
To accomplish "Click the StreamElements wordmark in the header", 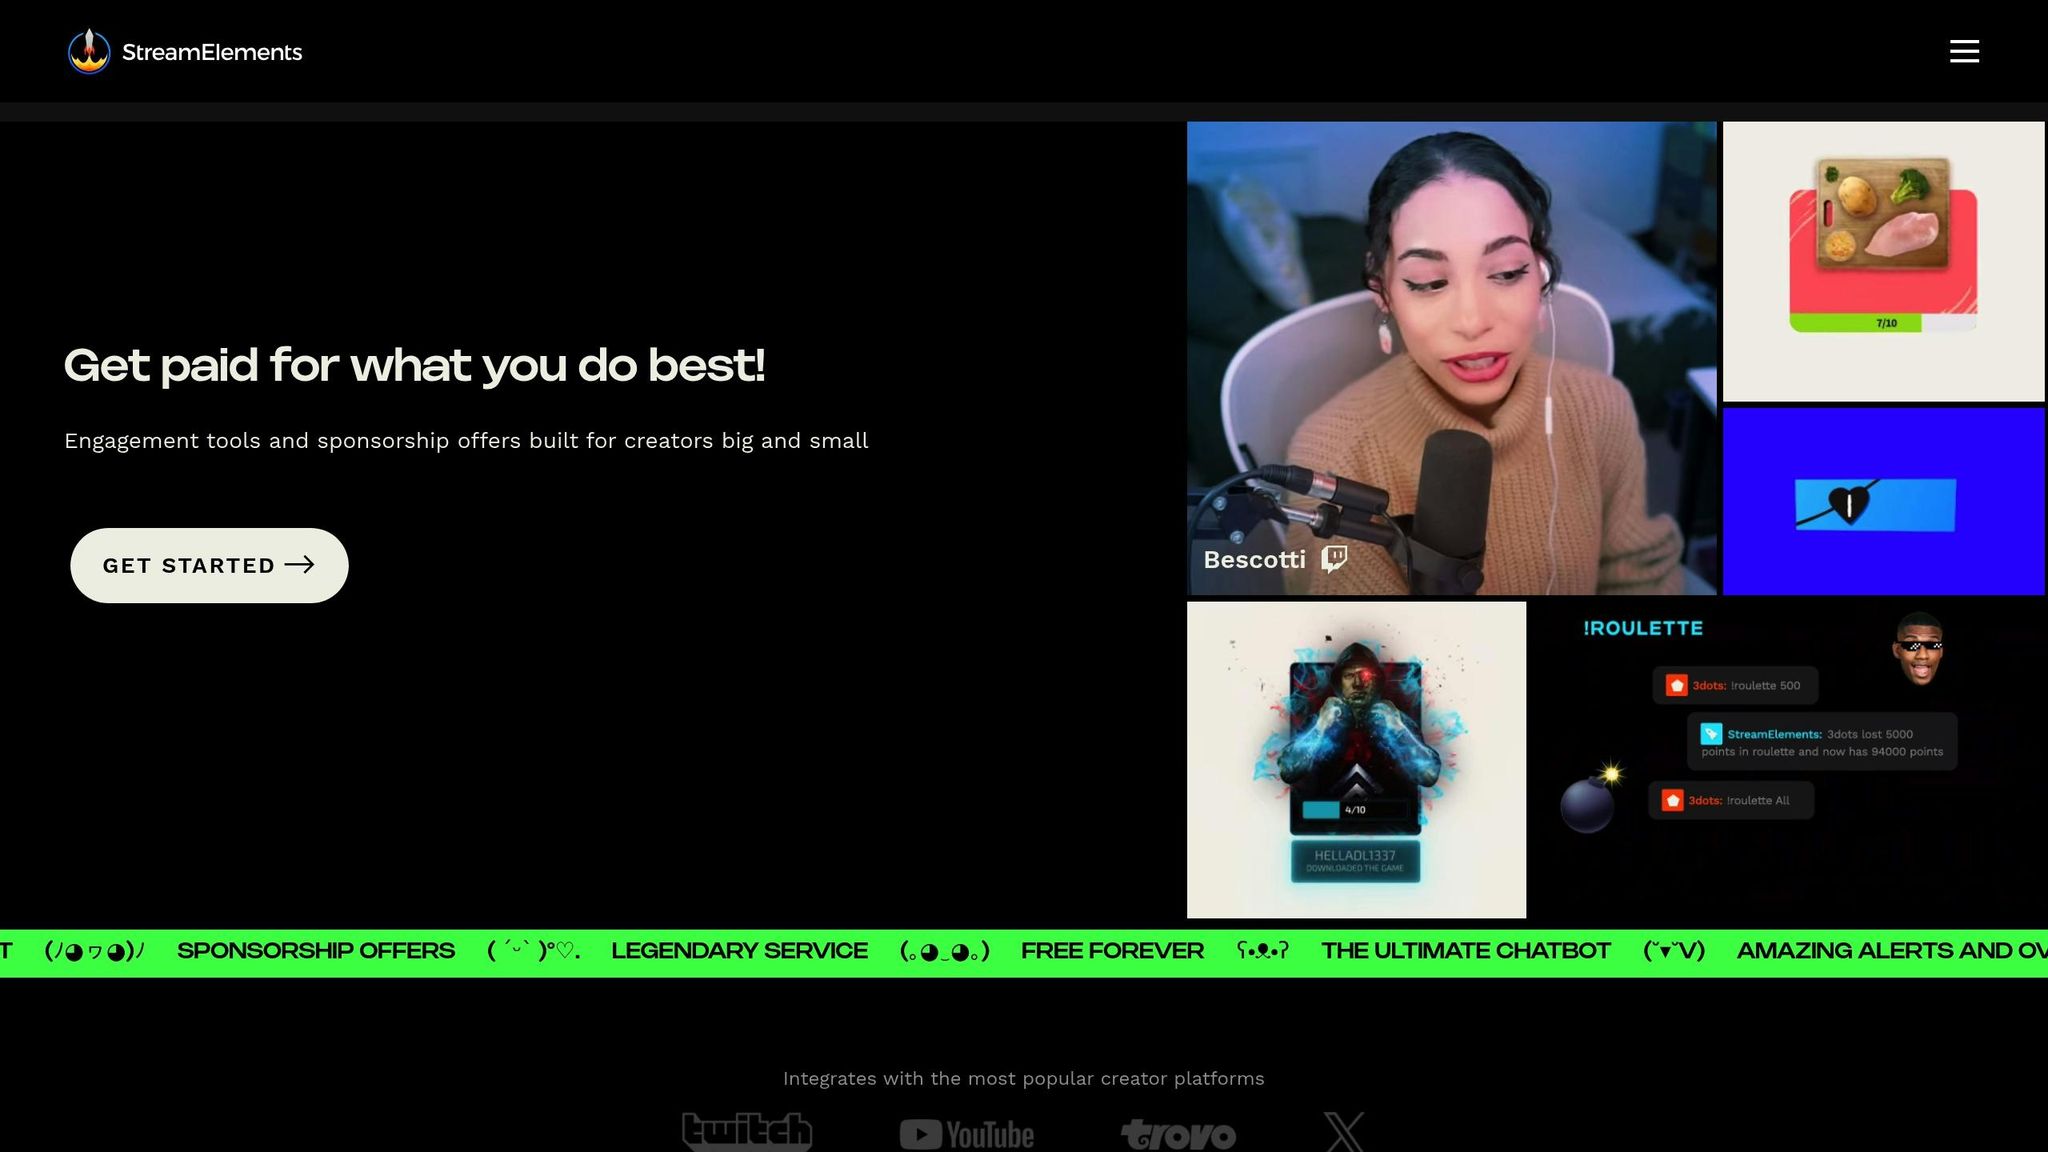I will tap(211, 51).
